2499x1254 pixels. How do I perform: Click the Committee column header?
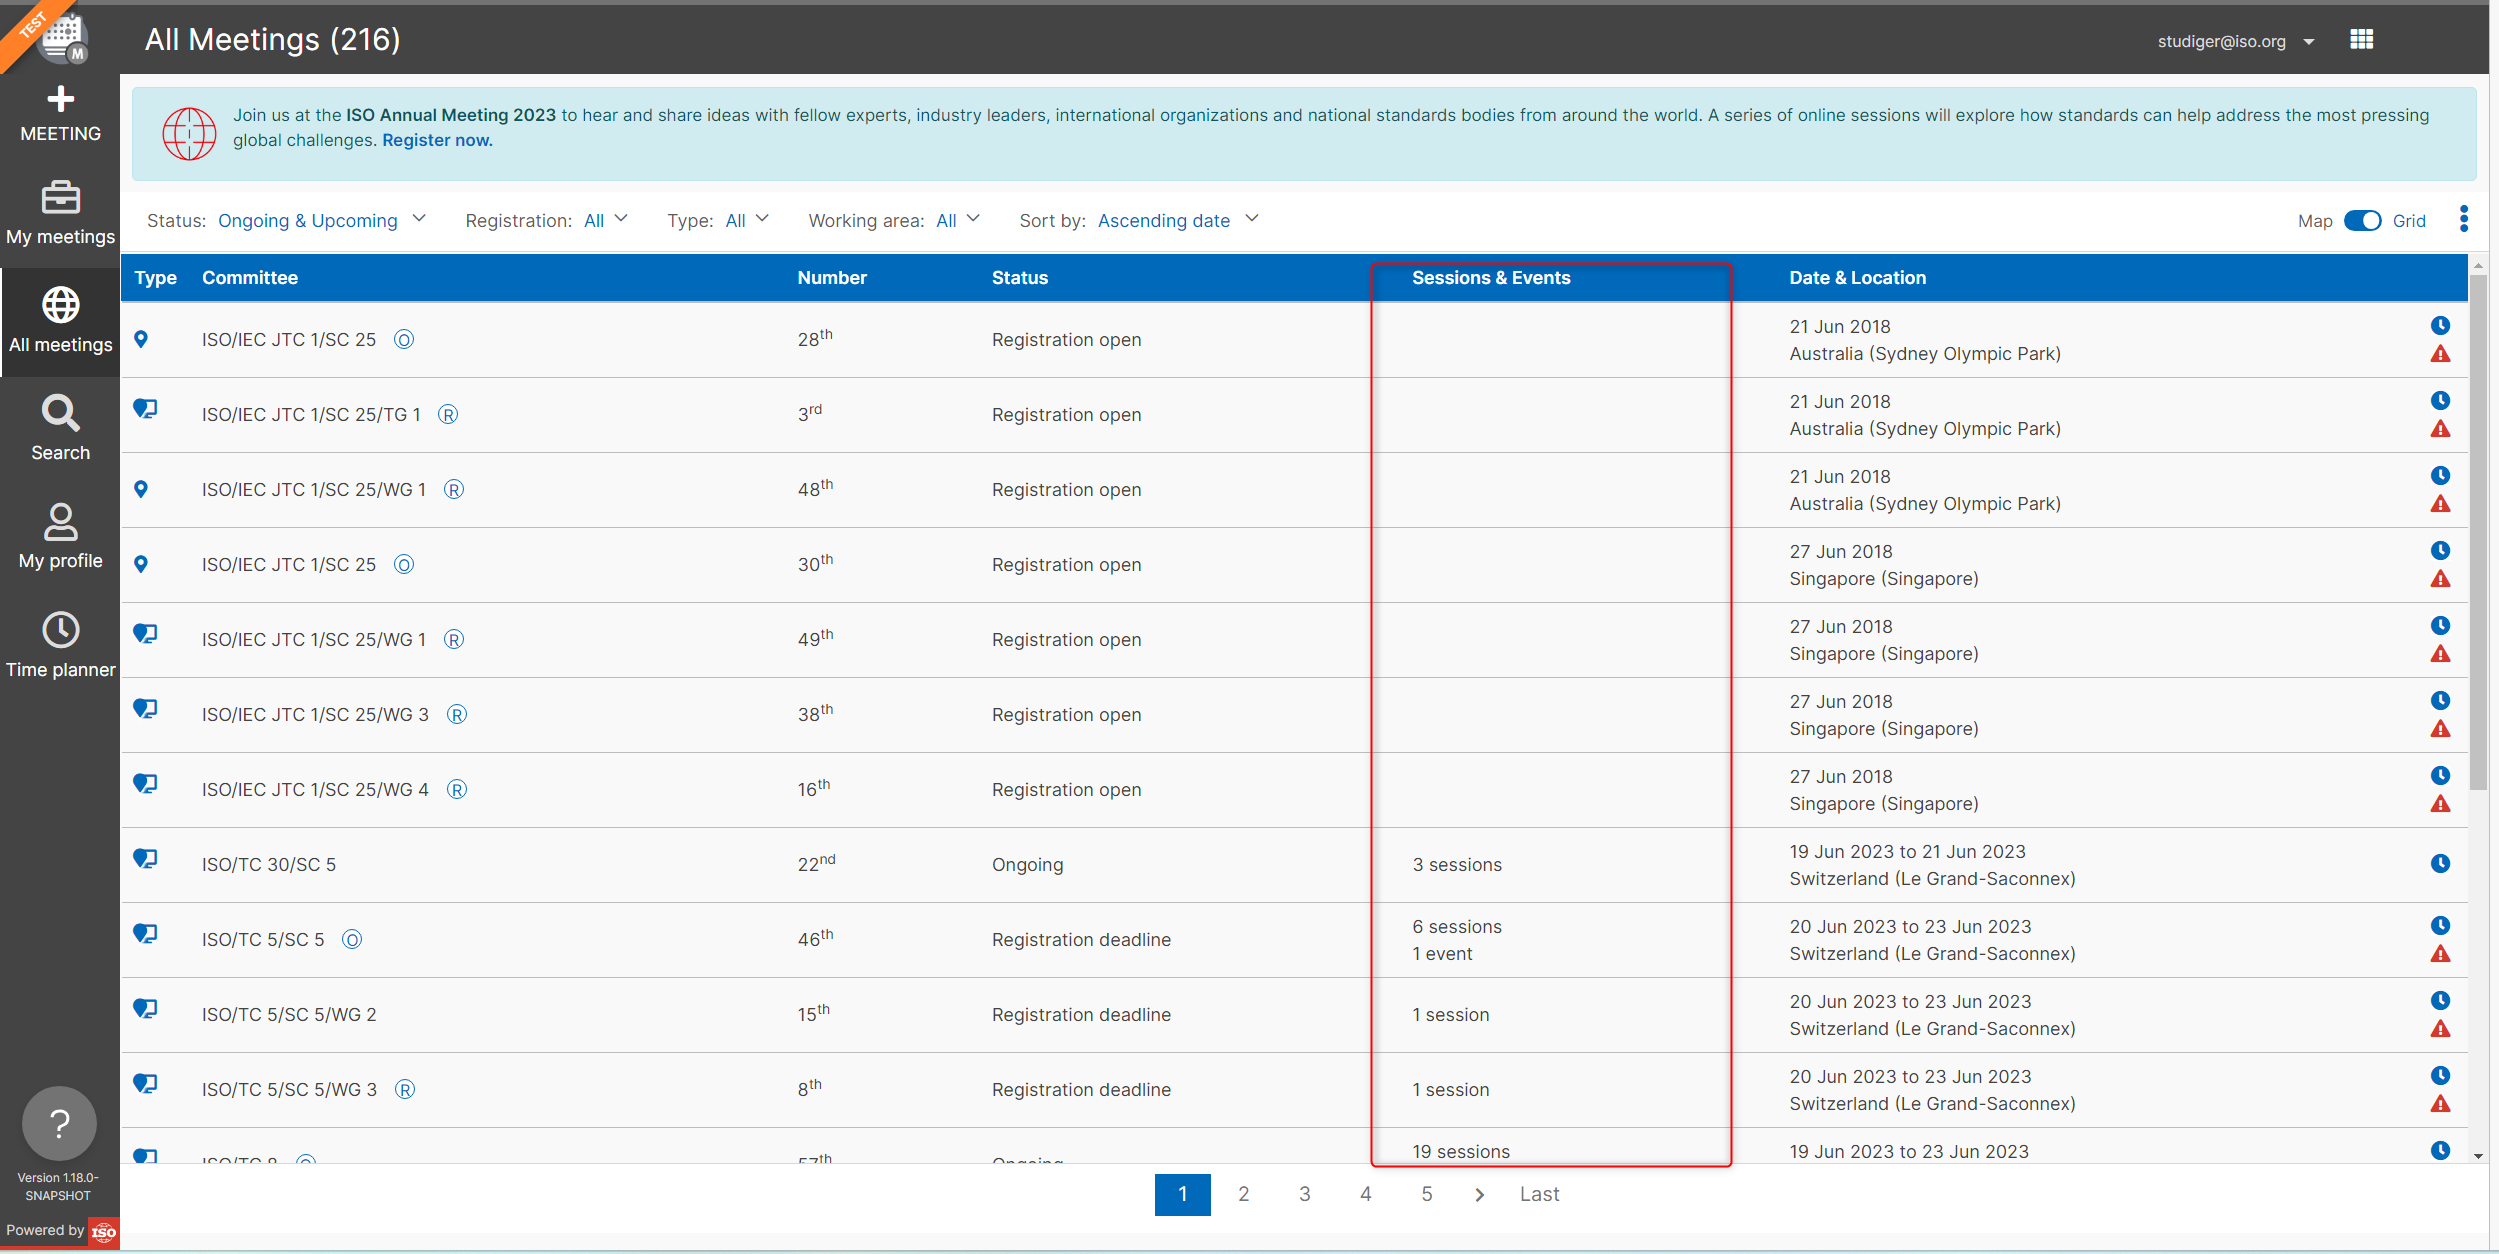tap(250, 278)
